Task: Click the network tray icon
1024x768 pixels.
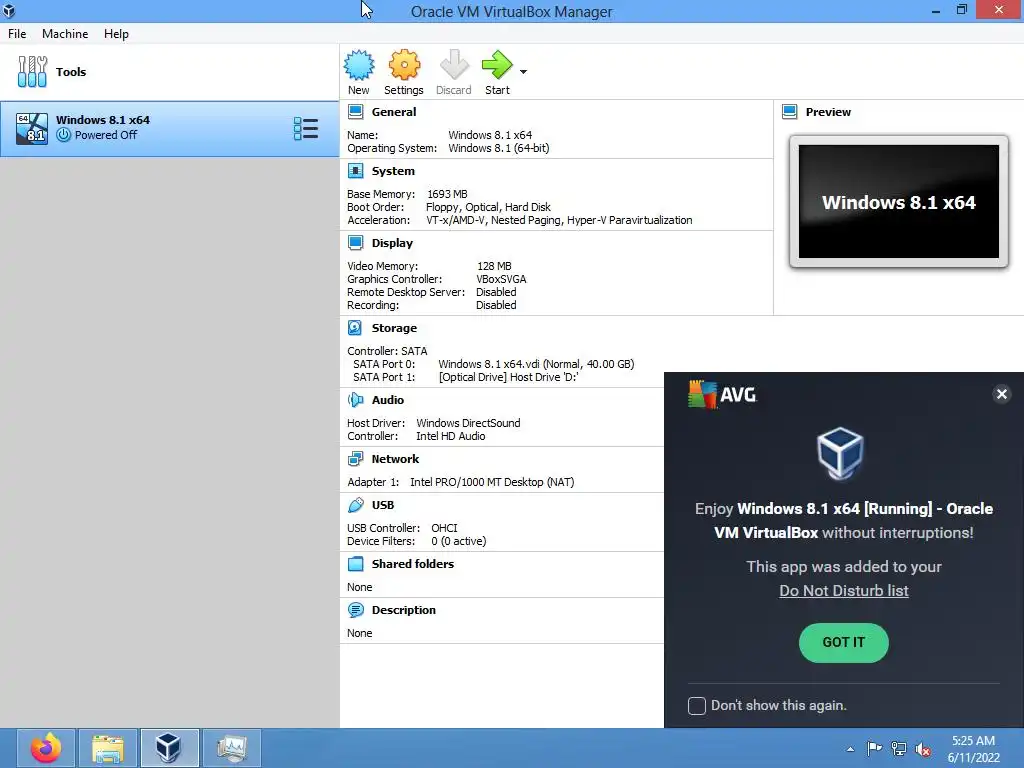Action: (899, 749)
